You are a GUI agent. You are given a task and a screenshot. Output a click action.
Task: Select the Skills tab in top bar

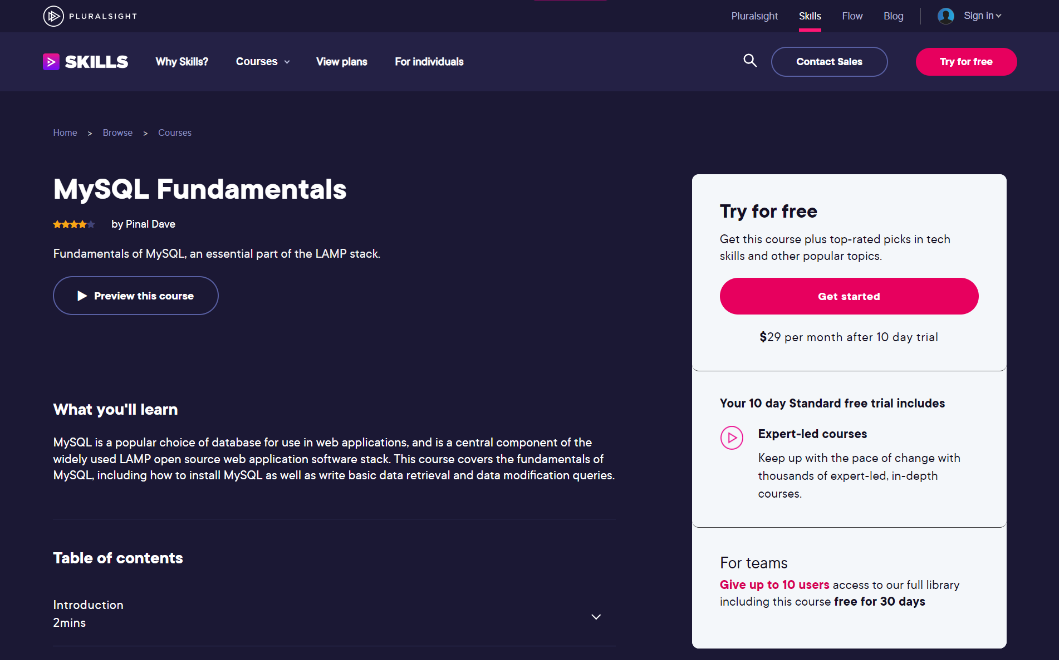[810, 16]
